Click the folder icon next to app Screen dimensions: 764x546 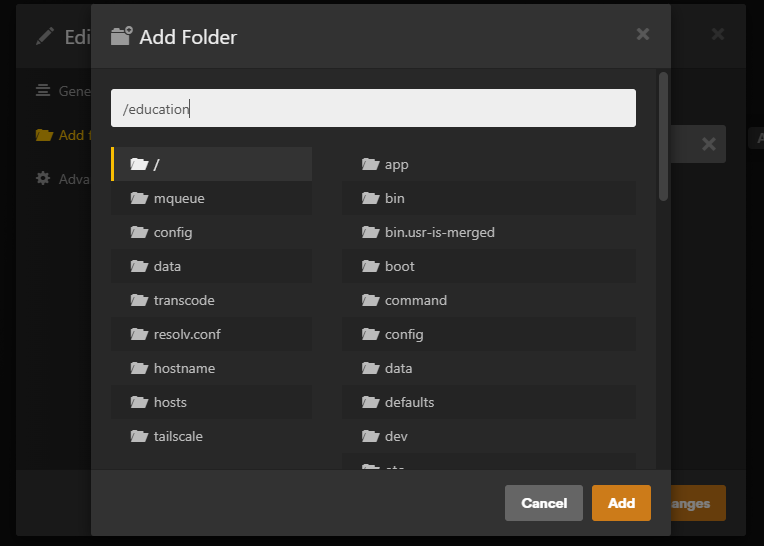370,164
